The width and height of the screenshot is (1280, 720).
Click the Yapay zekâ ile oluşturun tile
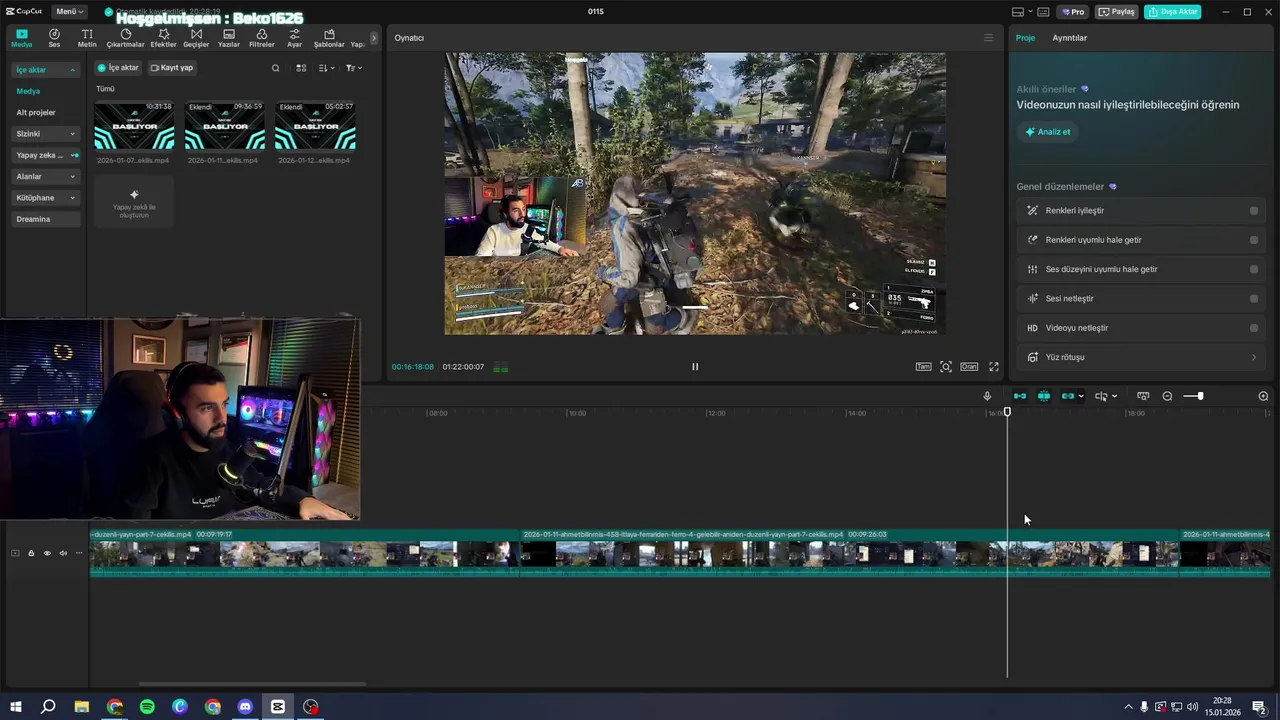(x=134, y=200)
